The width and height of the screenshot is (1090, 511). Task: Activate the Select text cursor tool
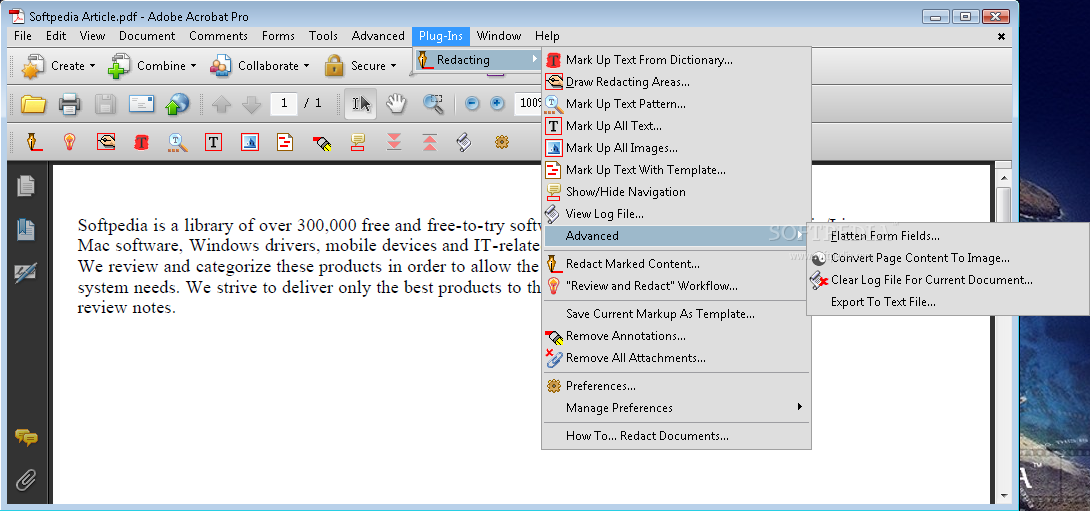[x=361, y=104]
